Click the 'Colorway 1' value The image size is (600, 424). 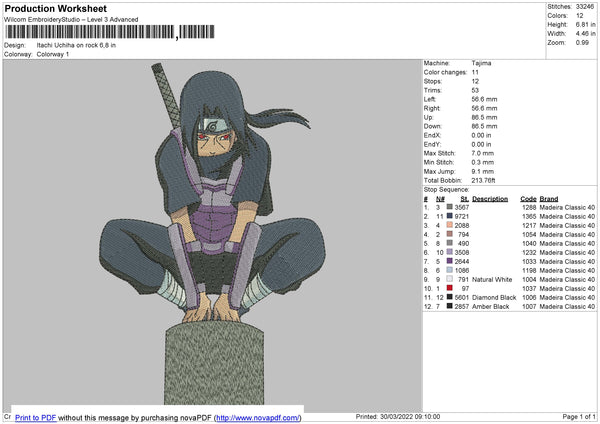[53, 54]
